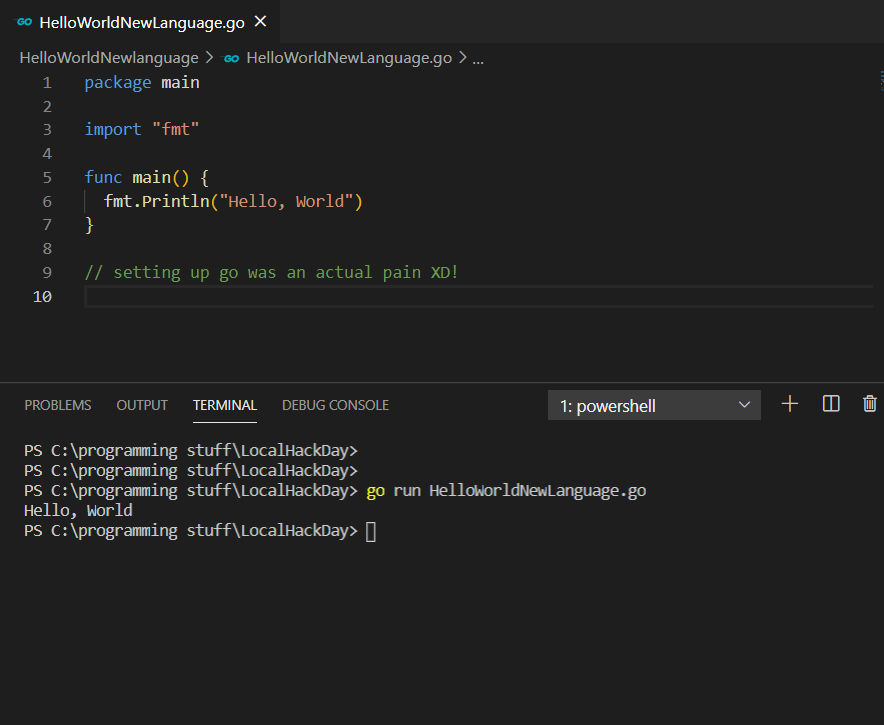884x725 pixels.
Task: Switch to the PROBLEMS tab
Action: click(57, 405)
